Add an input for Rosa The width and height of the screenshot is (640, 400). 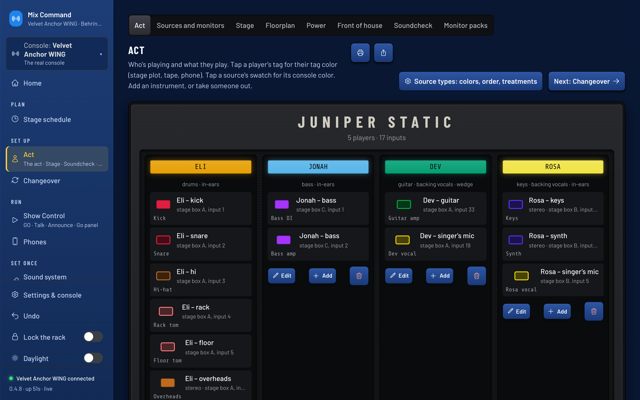pos(557,311)
